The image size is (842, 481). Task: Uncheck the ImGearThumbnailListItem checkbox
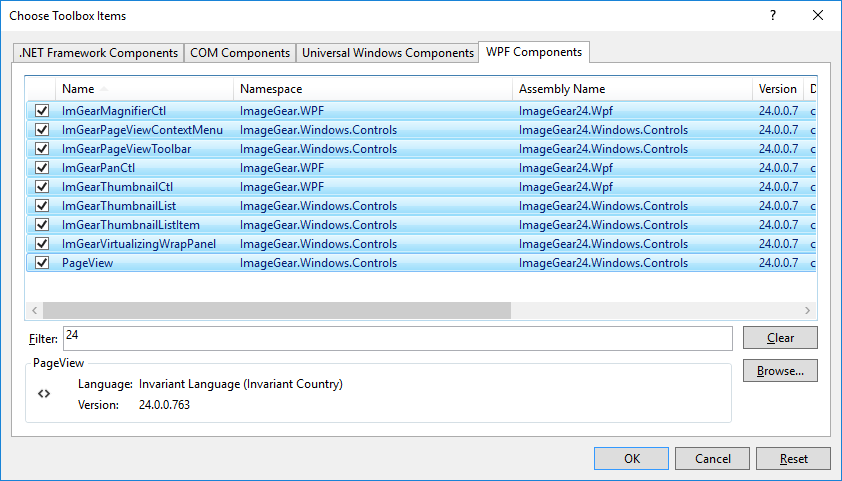pyautogui.click(x=42, y=224)
